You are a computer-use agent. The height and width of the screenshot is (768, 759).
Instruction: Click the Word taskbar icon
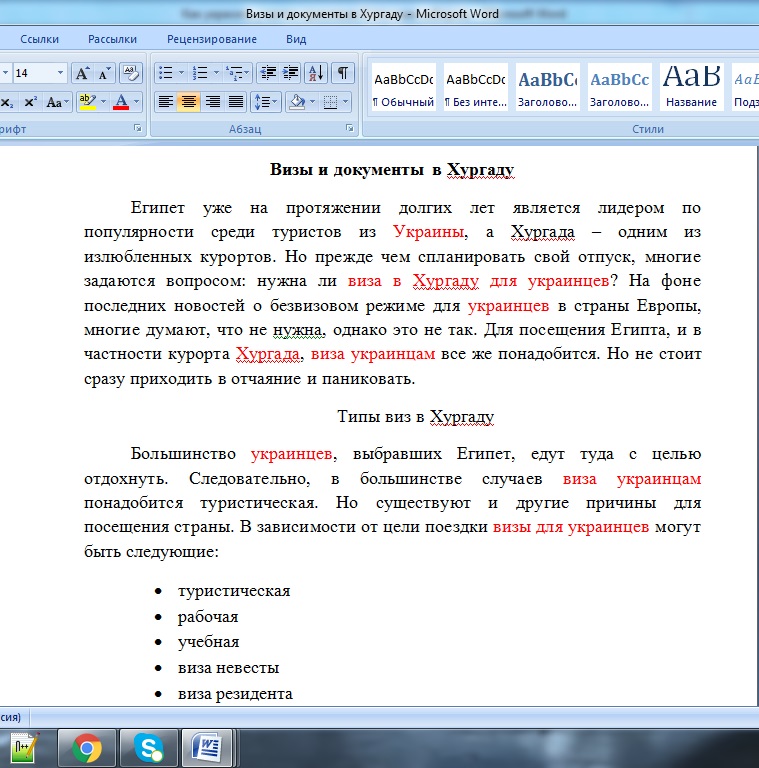point(207,748)
